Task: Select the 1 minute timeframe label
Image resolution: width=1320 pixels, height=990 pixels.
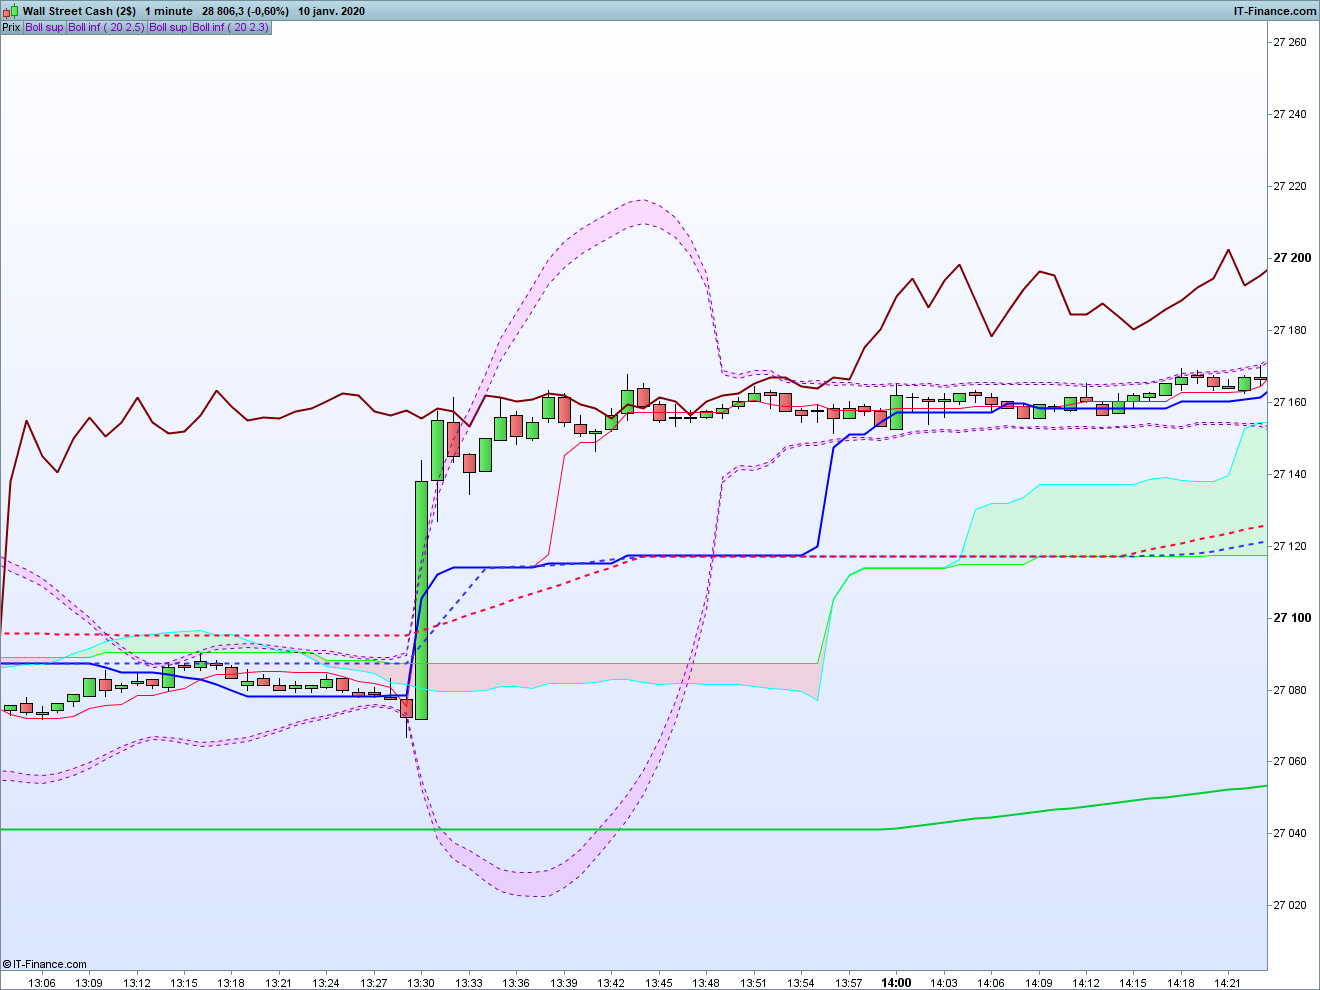Action: pos(169,11)
